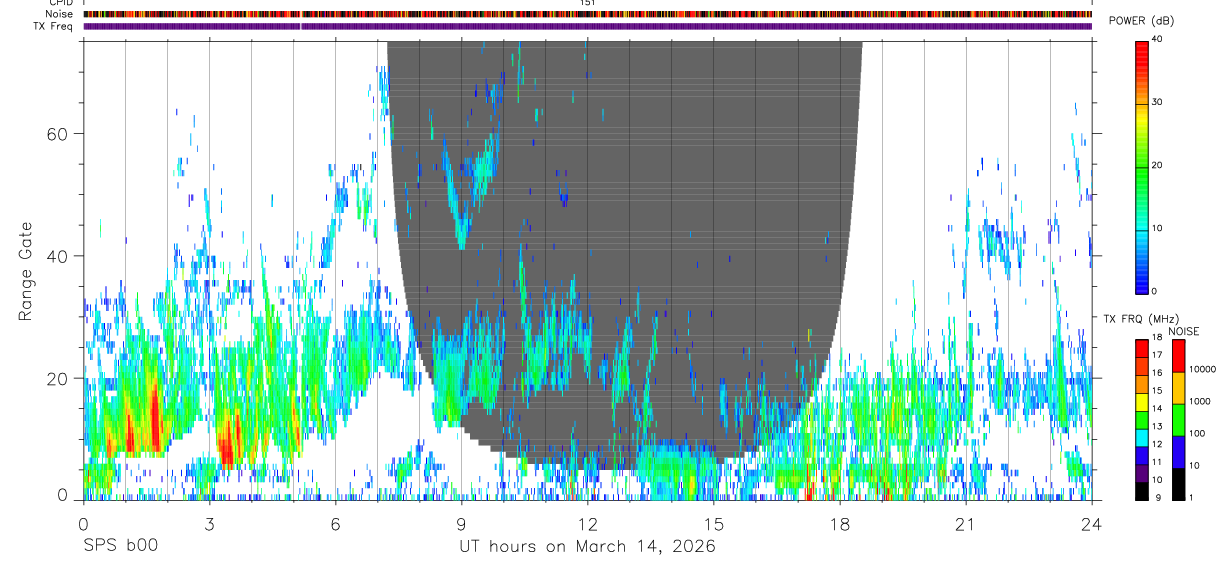Image resolution: width=1228 pixels, height=567 pixels.
Task: Click the '60' range gate tick label
Action: 56,134
